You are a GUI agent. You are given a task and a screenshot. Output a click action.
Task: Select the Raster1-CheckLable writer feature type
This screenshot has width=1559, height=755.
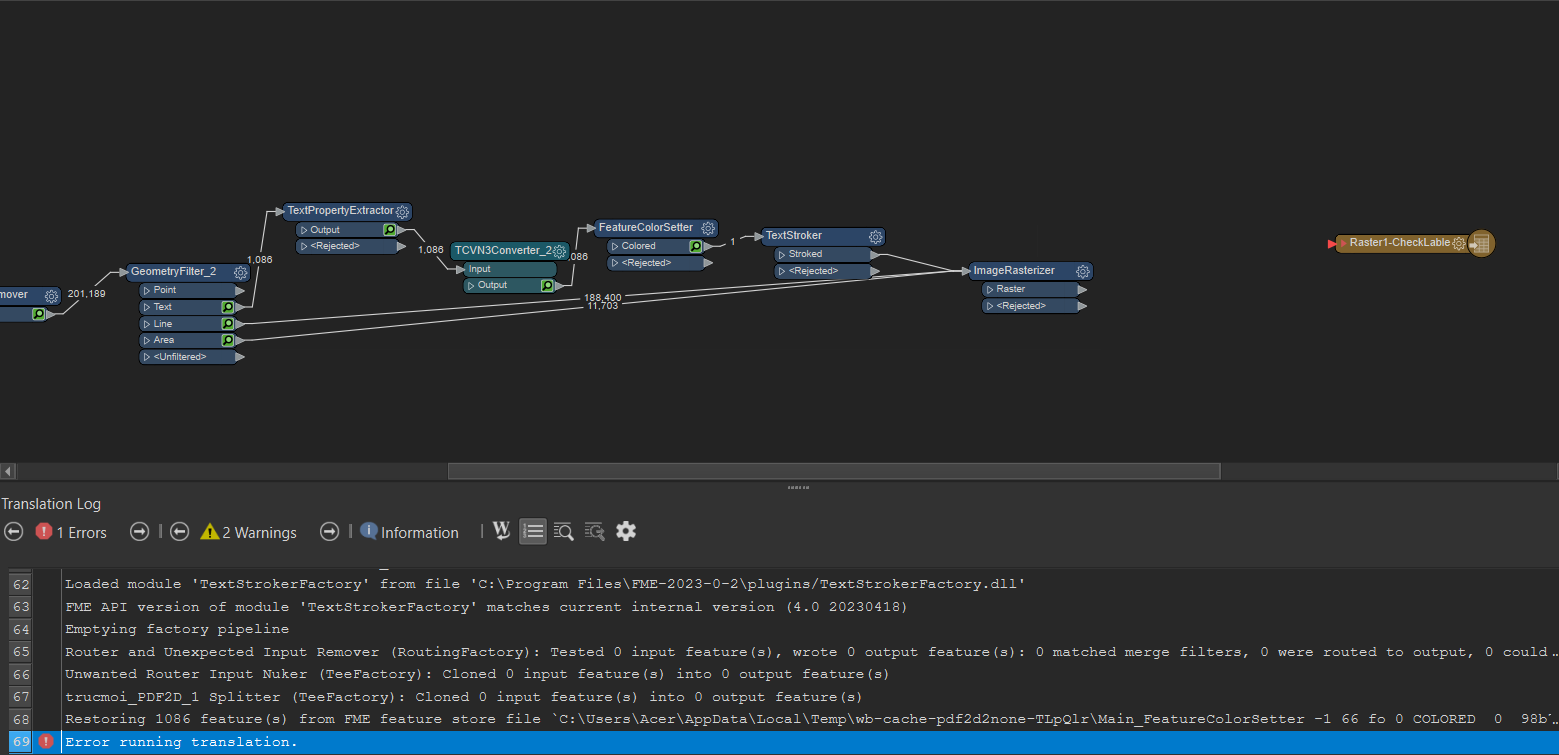pyautogui.click(x=1399, y=243)
